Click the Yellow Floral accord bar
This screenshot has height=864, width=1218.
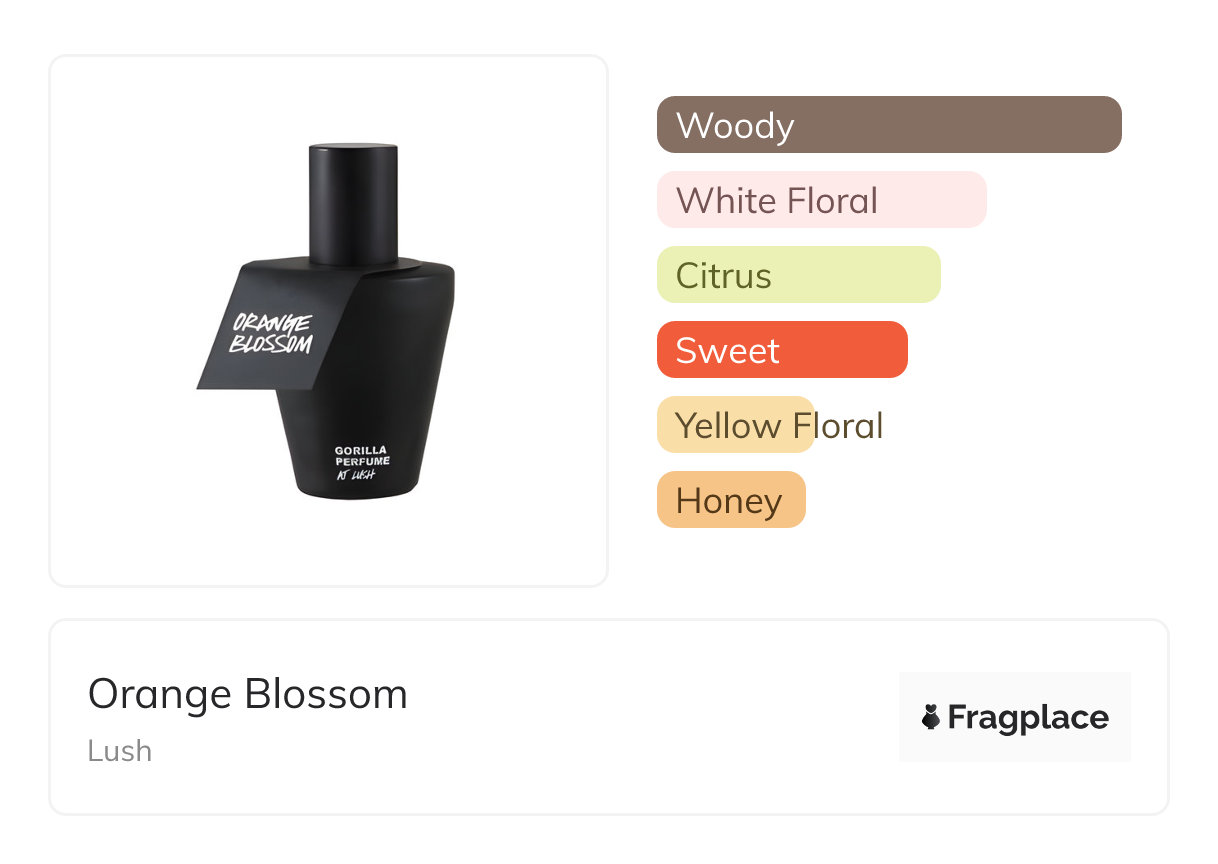[x=735, y=425]
